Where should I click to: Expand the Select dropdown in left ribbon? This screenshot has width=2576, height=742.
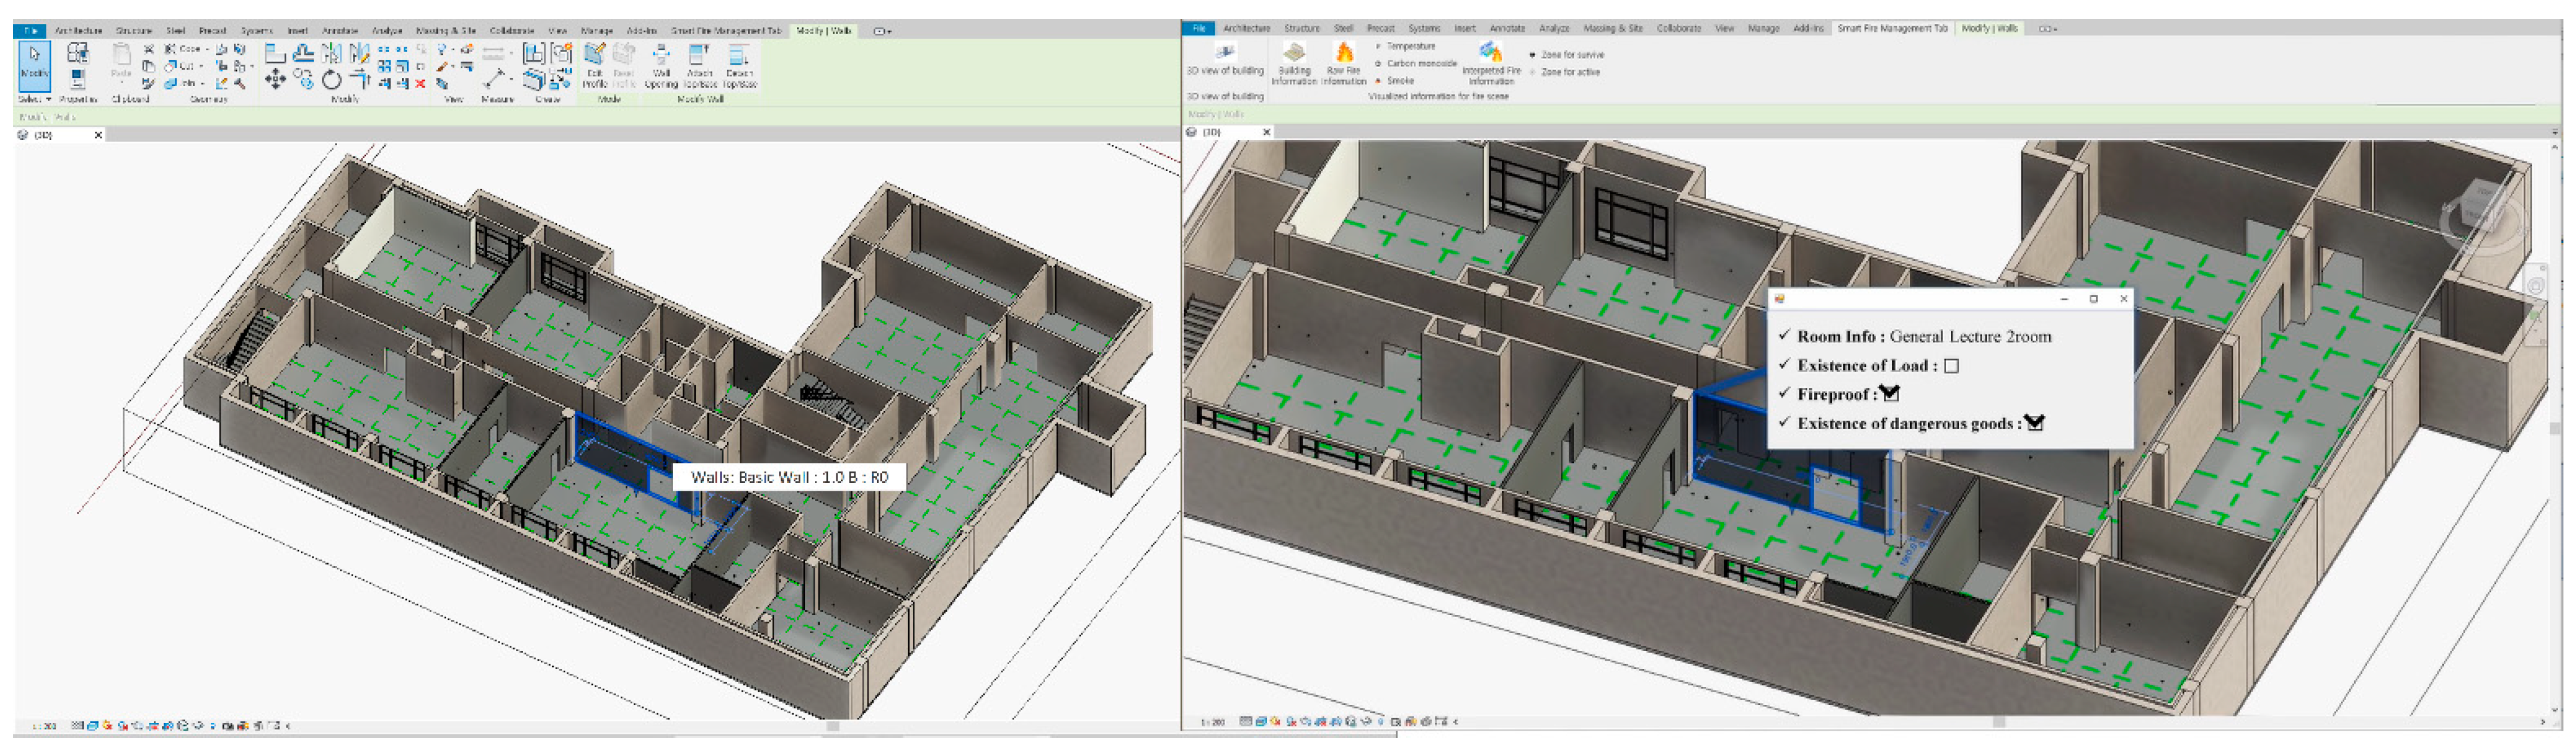(48, 100)
